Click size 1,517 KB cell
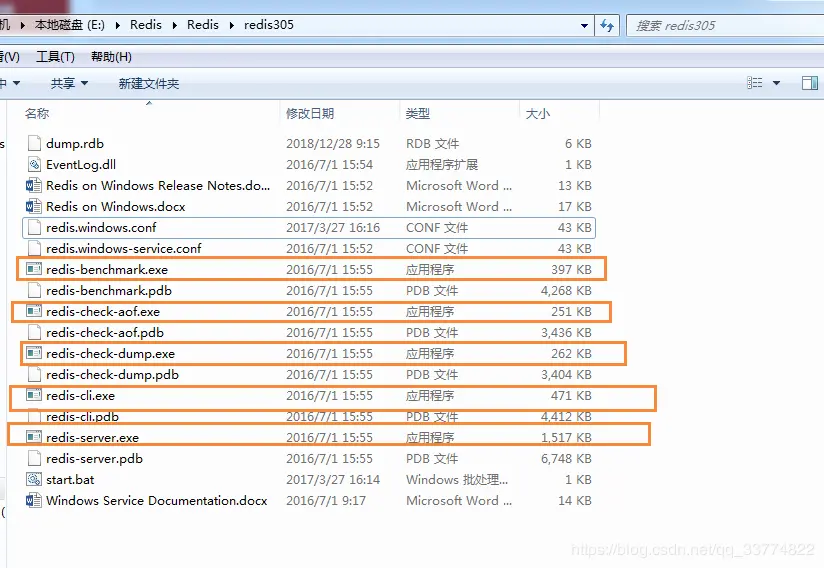The height and width of the screenshot is (568, 824). tap(566, 437)
